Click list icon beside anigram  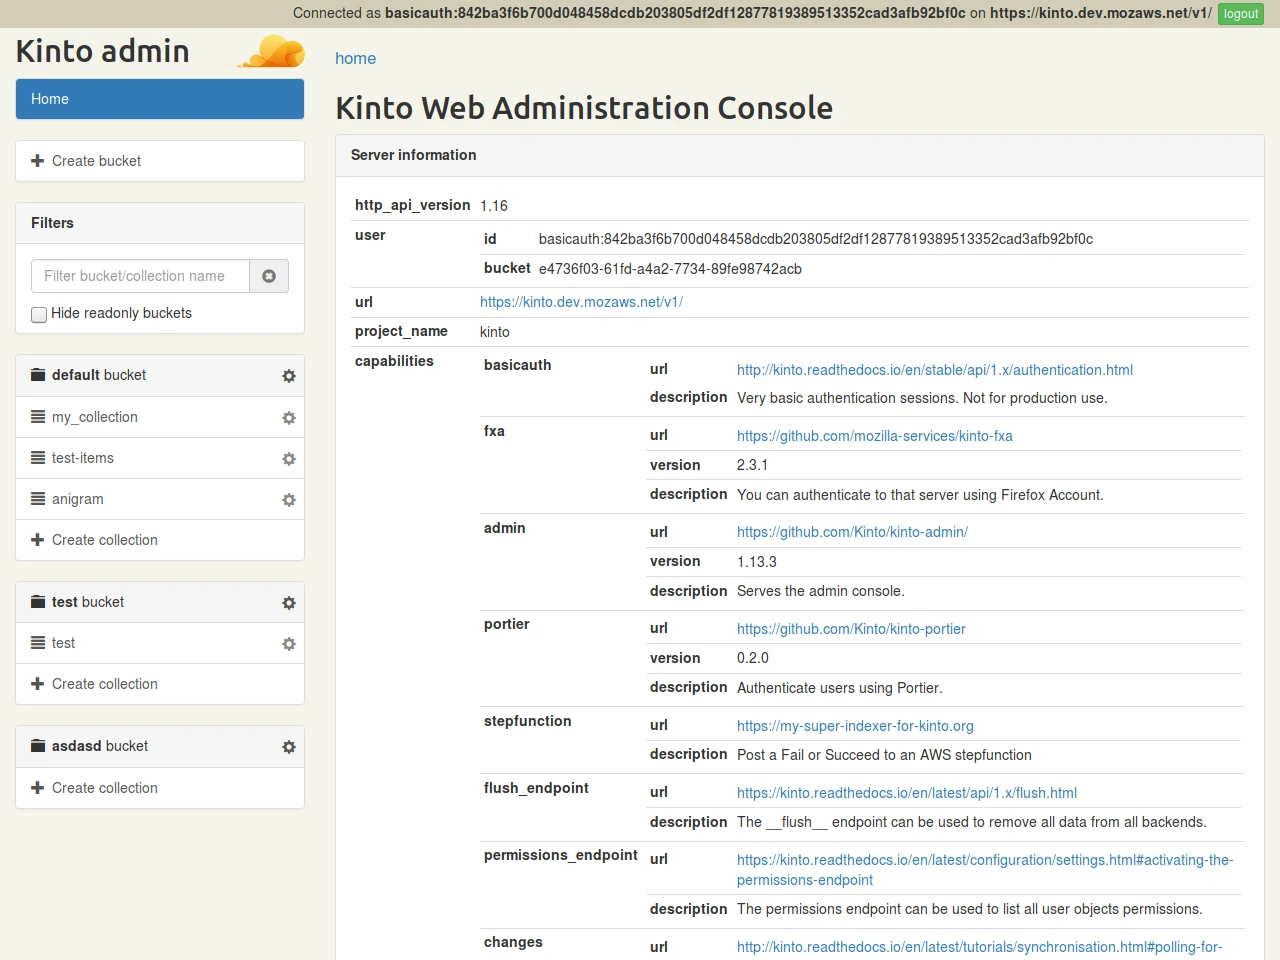click(38, 499)
